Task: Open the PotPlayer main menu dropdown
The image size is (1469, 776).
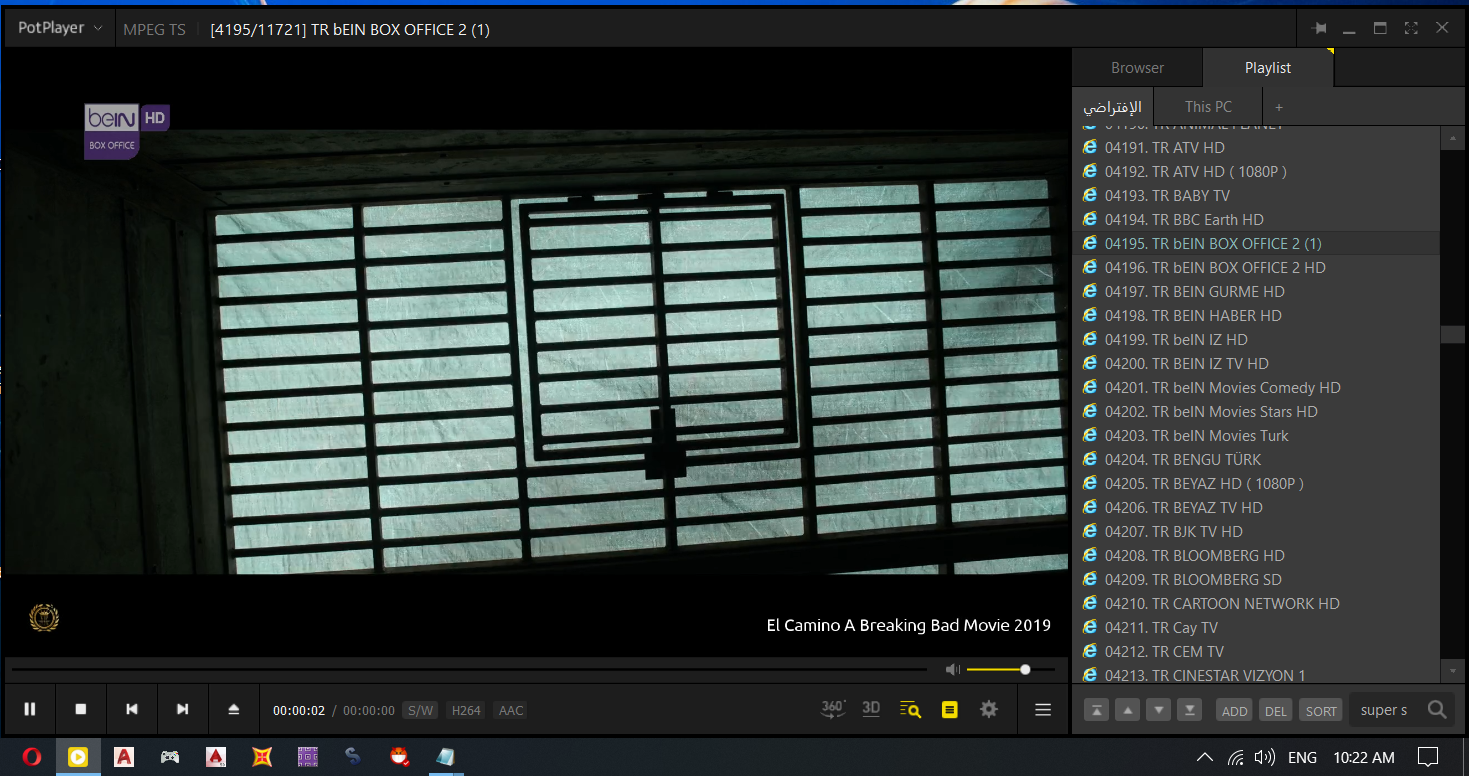Action: point(60,28)
